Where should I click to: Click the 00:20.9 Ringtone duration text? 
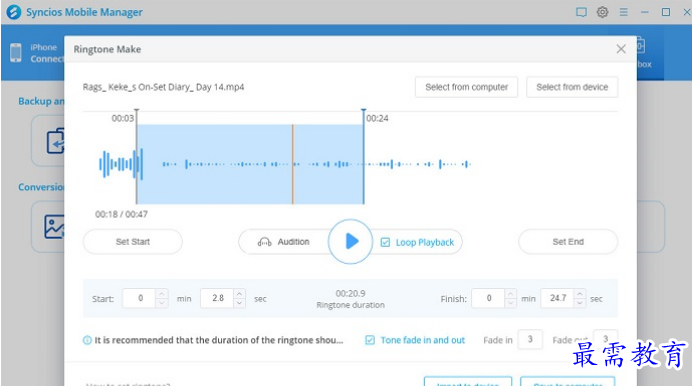[x=351, y=299]
